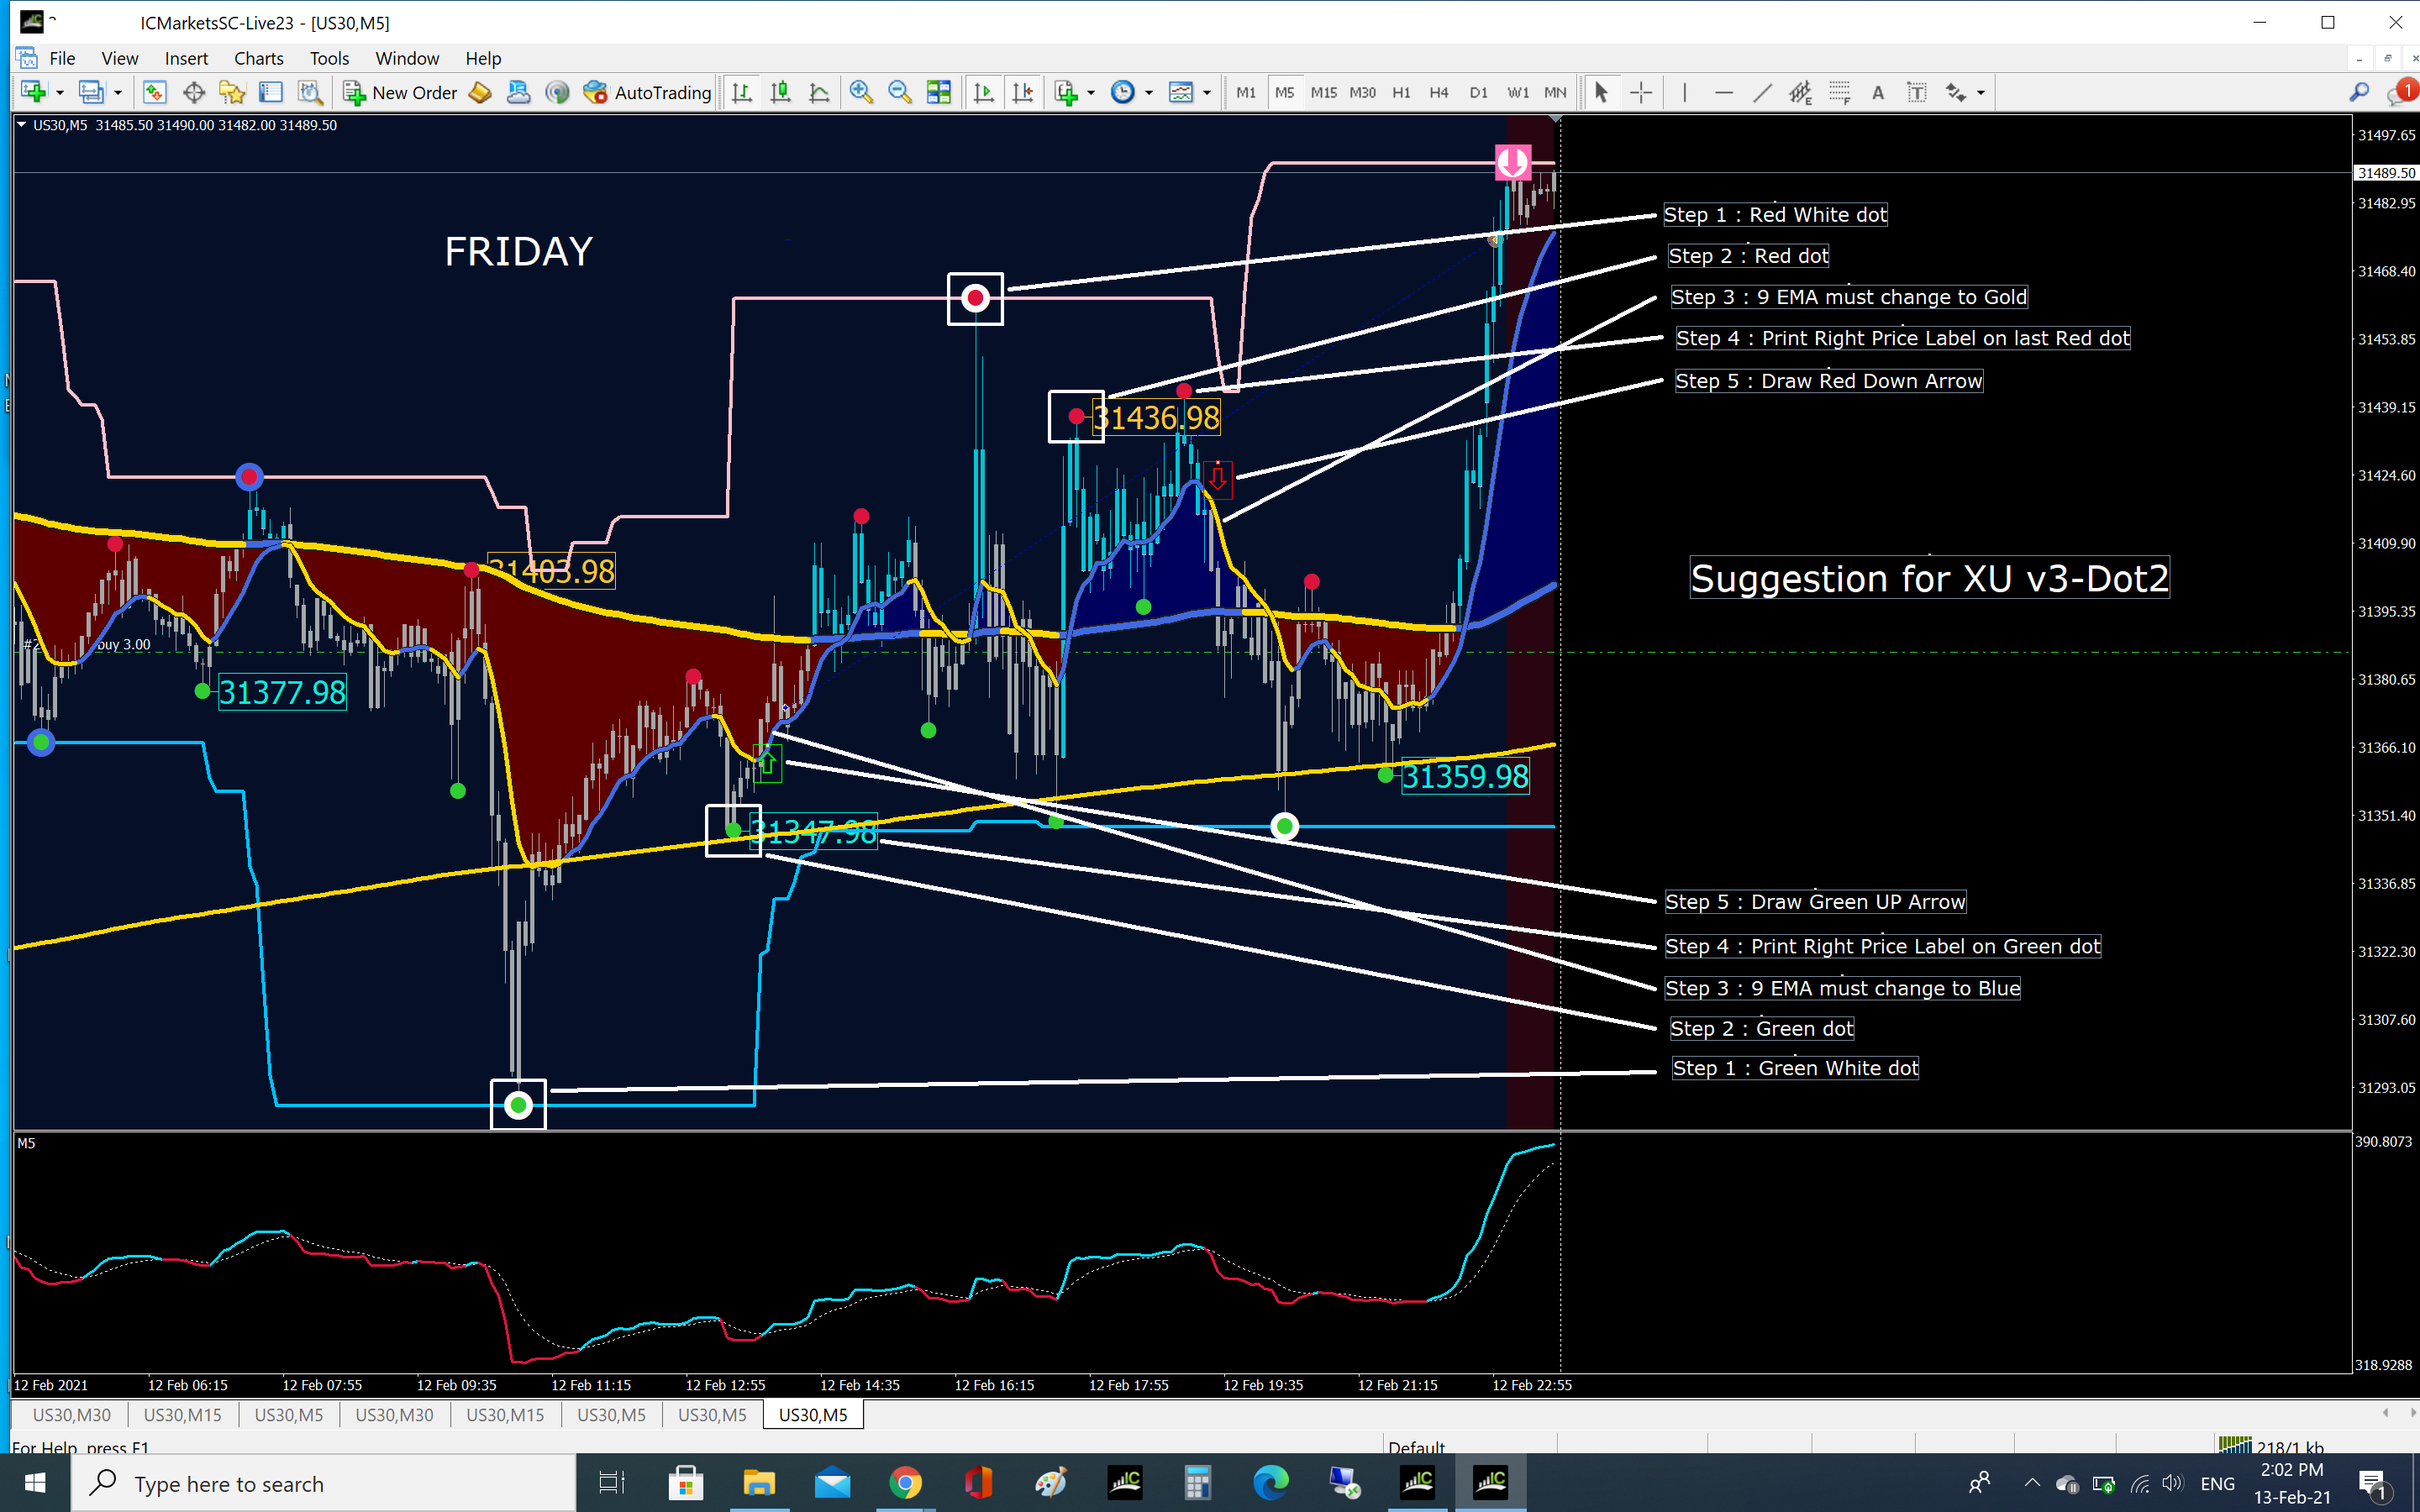Screen dimensions: 2420x1512
Task: Toggle the Chart Shift button
Action: tap(1023, 93)
